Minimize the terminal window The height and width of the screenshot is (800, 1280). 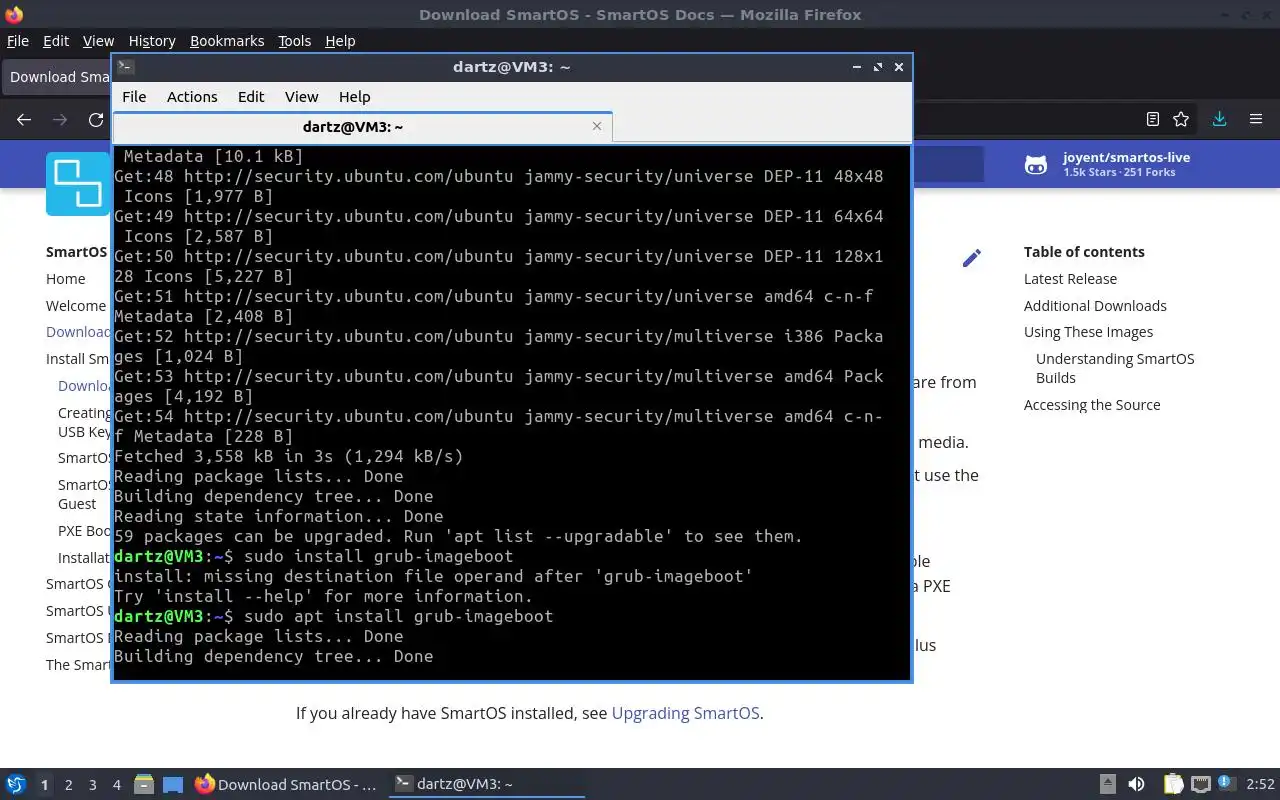pyautogui.click(x=857, y=67)
